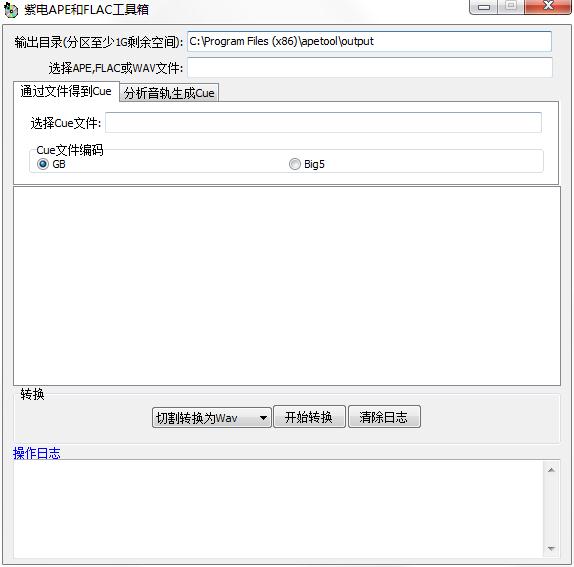This screenshot has height=567, width=574.
Task: Click the 选择Cue文件 input field
Action: (x=323, y=123)
